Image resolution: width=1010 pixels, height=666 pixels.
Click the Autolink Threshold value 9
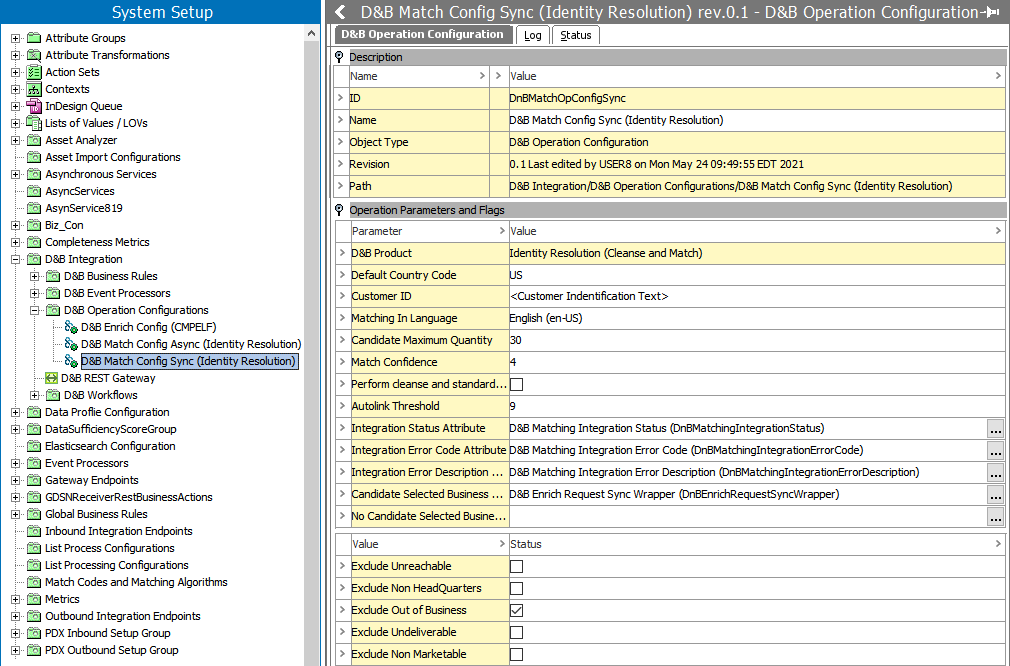point(513,406)
